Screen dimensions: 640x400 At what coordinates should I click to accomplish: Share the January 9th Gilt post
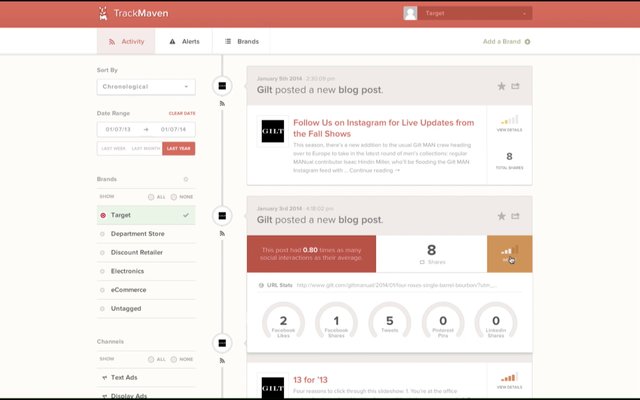(x=516, y=86)
